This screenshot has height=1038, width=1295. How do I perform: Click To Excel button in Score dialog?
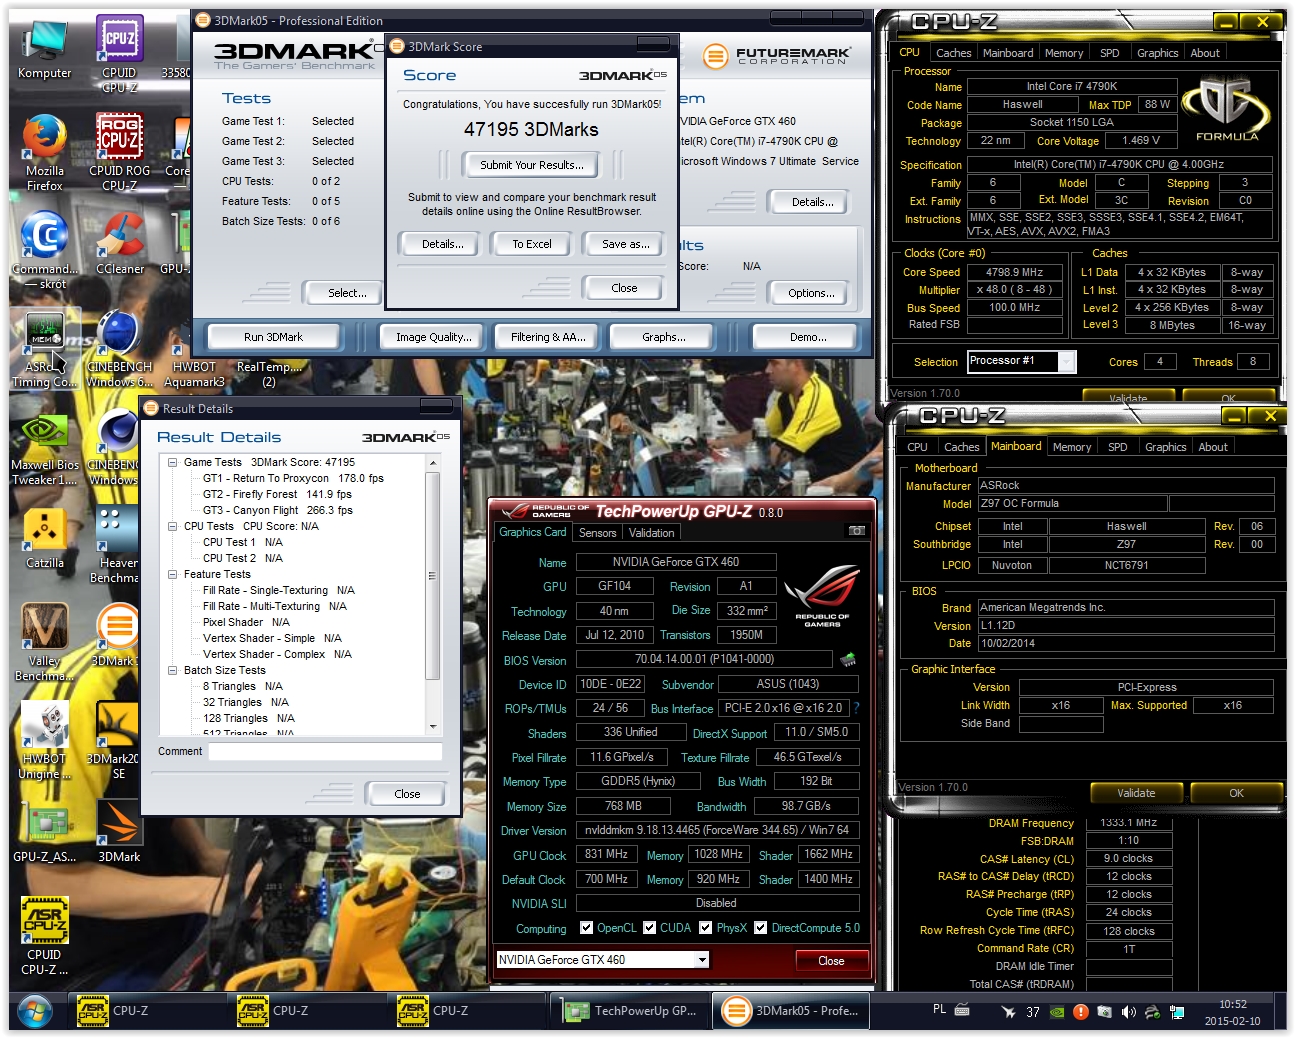click(532, 244)
